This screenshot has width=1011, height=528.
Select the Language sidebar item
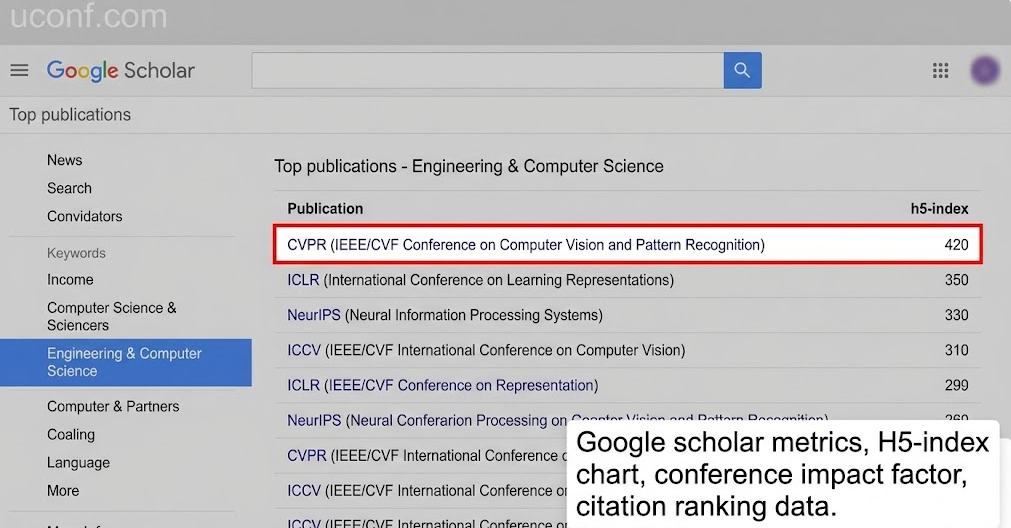[78, 463]
